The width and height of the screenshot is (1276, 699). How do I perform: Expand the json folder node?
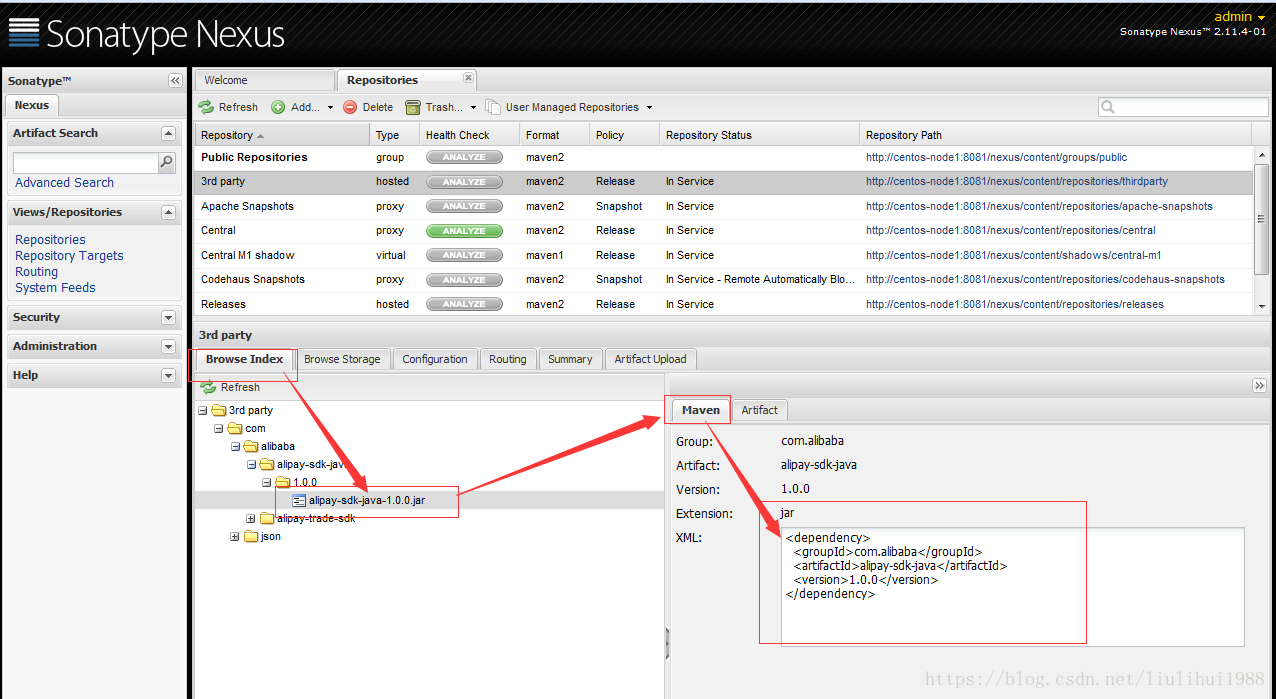click(x=235, y=536)
